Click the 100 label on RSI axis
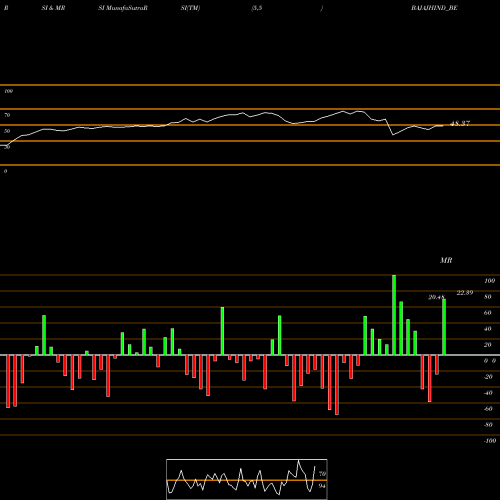The width and height of the screenshot is (500, 500). 8,91
